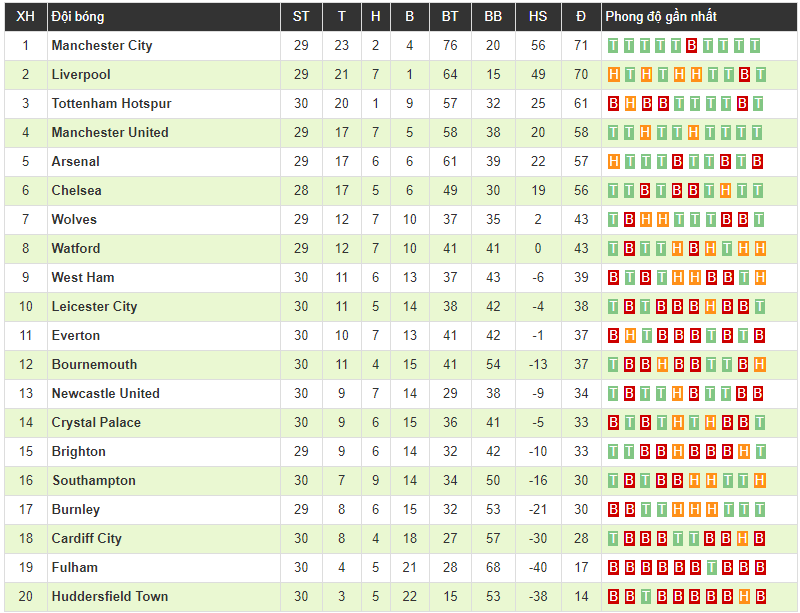Click Leicester City's orange H form badge
This screenshot has height=613, width=800.
[x=710, y=307]
